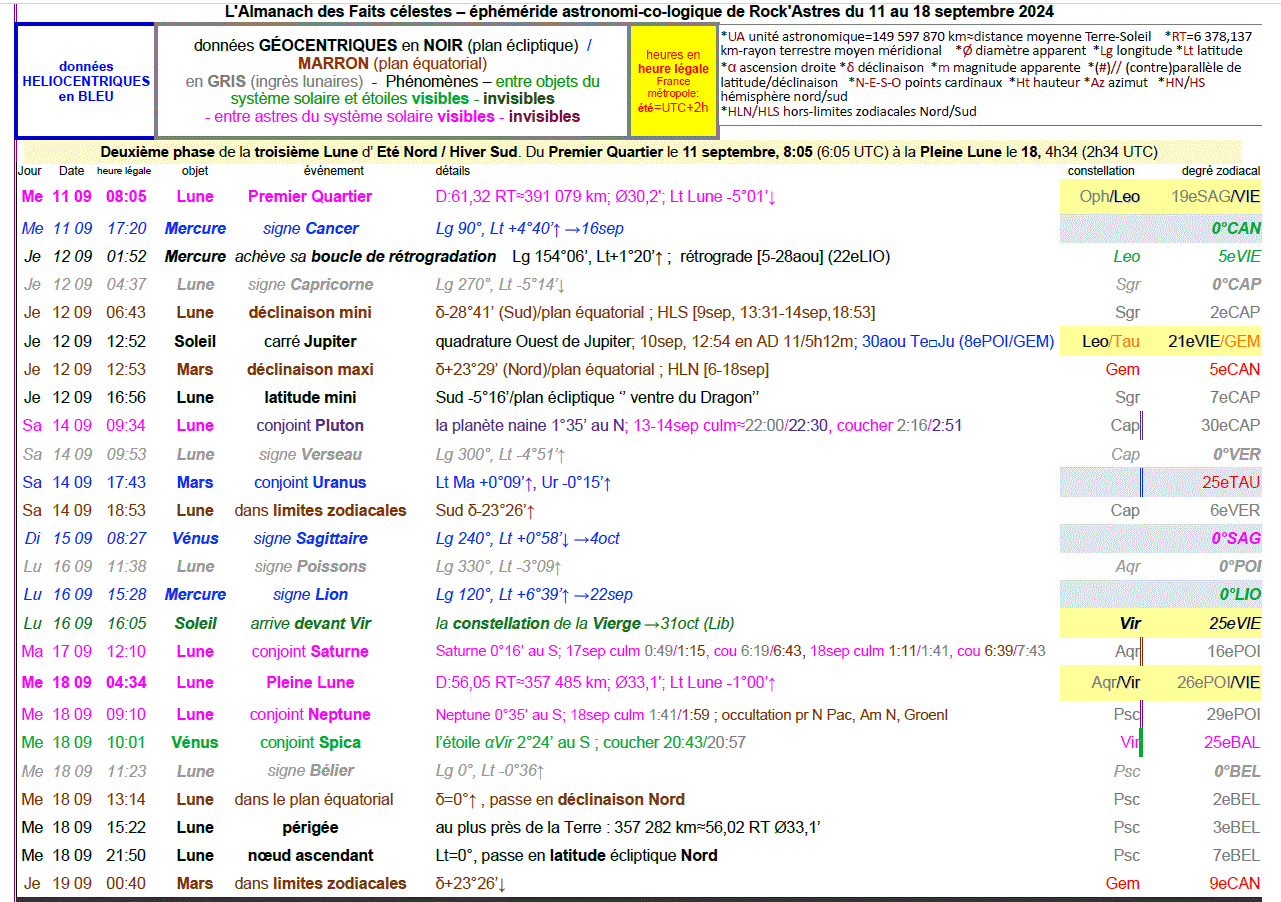The height and width of the screenshot is (902, 1281).
Task: Click the "dans le plan équatorial" event
Action: click(314, 799)
